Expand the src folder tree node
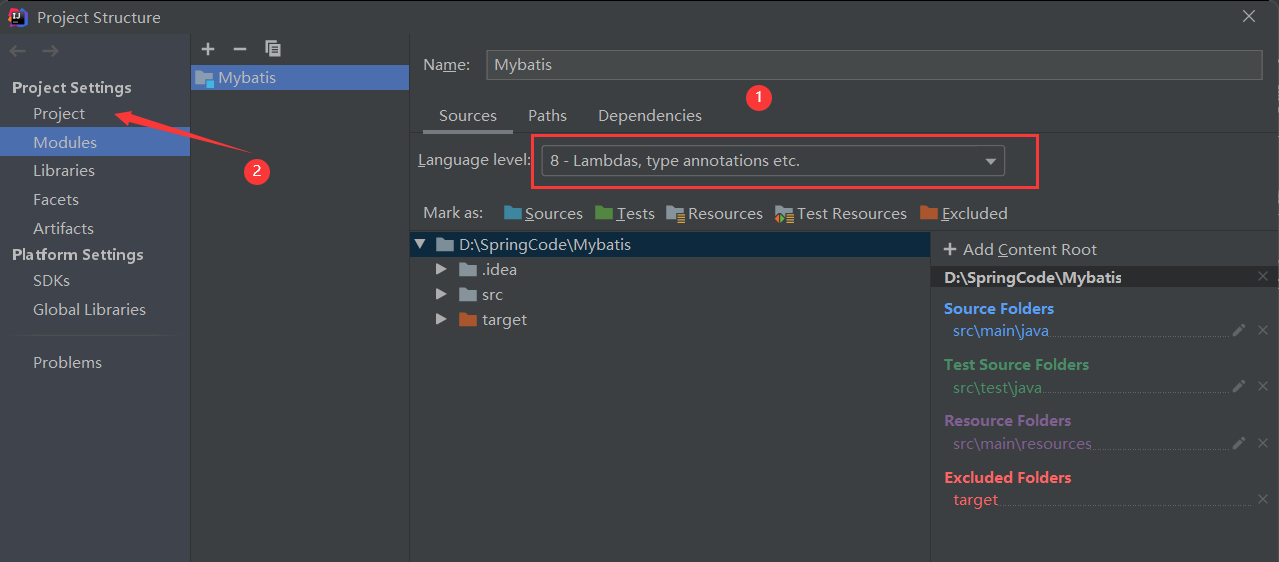1279x562 pixels. point(441,295)
